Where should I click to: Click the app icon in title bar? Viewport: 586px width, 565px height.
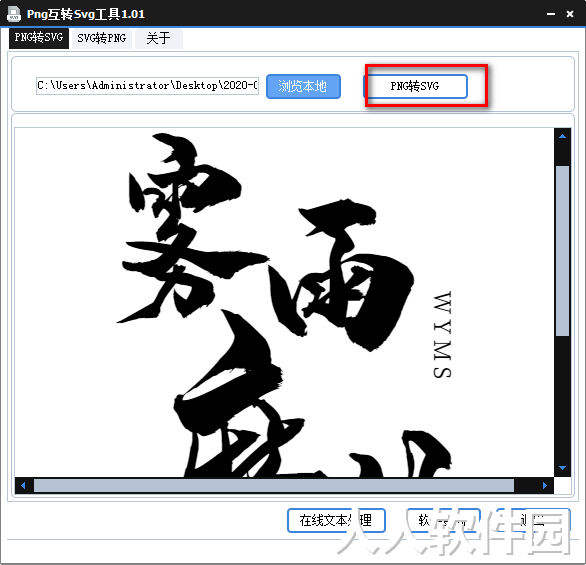click(14, 14)
